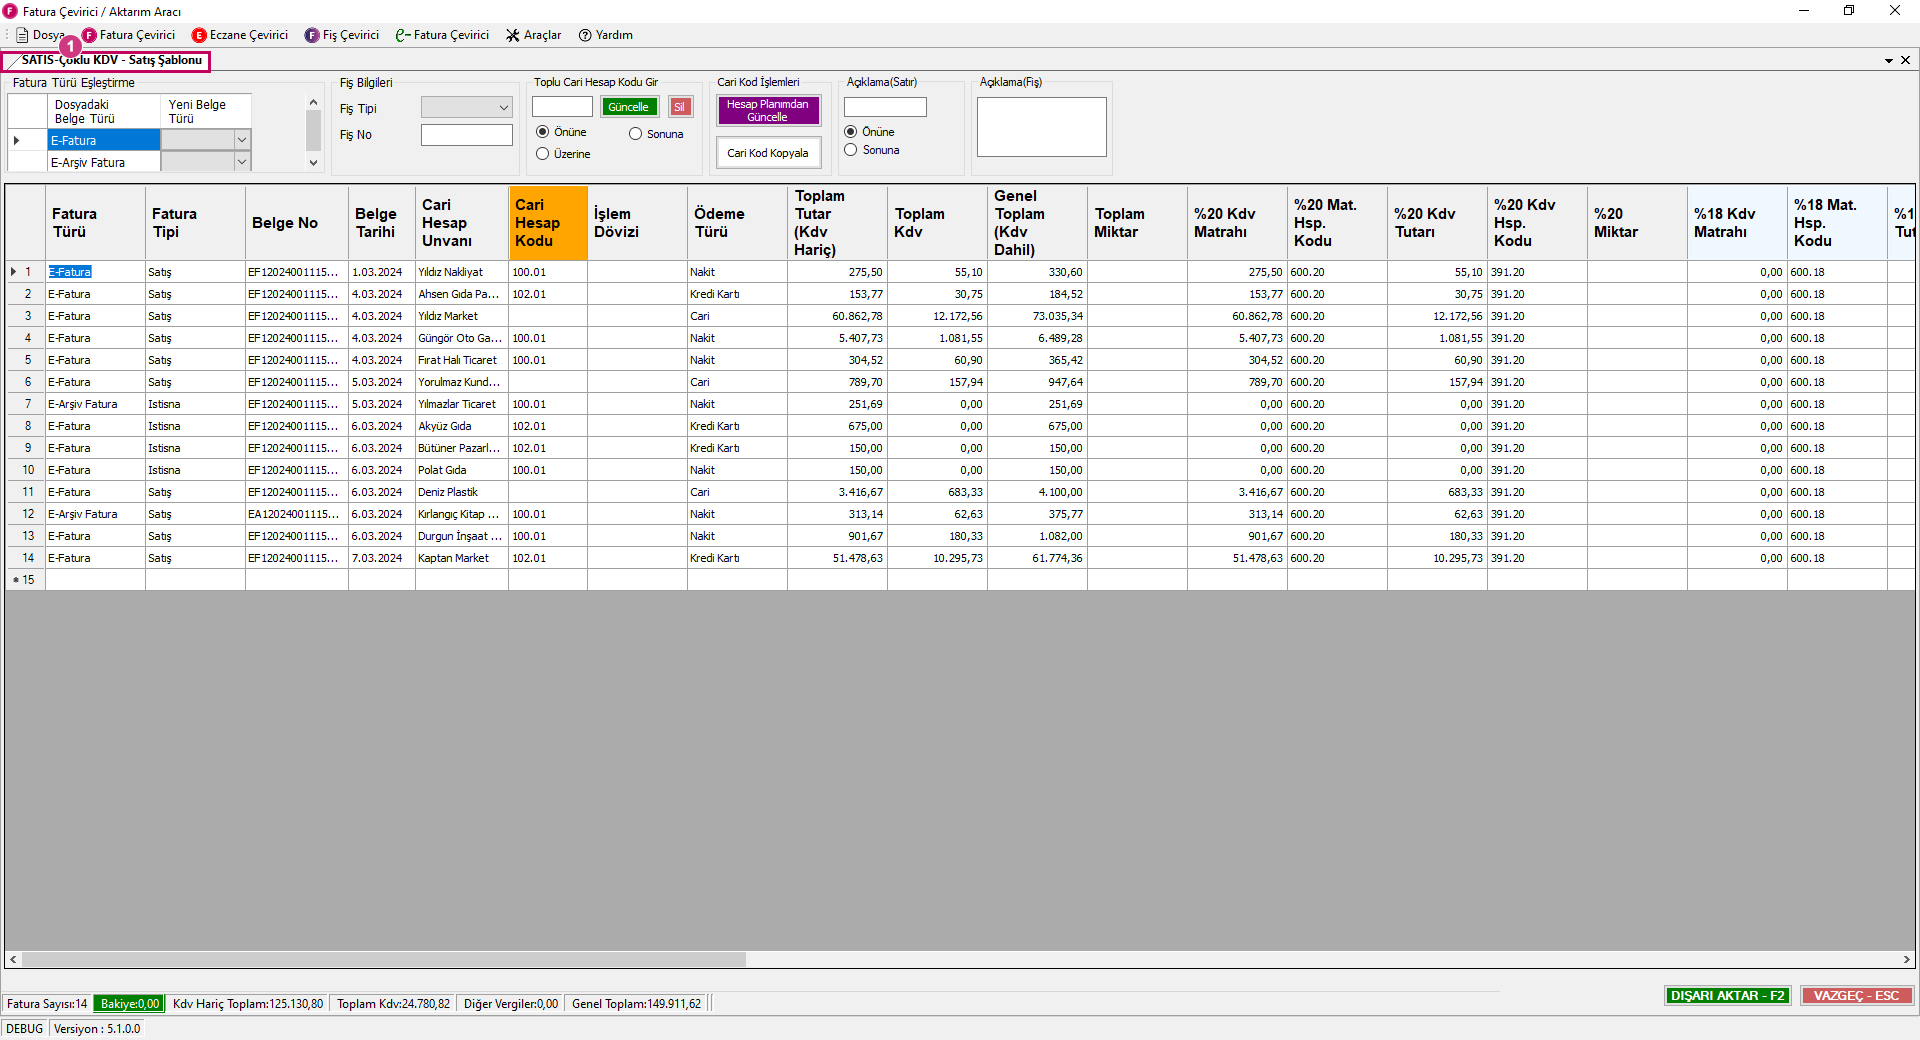Select Sonuna in Toplu Cari Hesap

pos(636,134)
